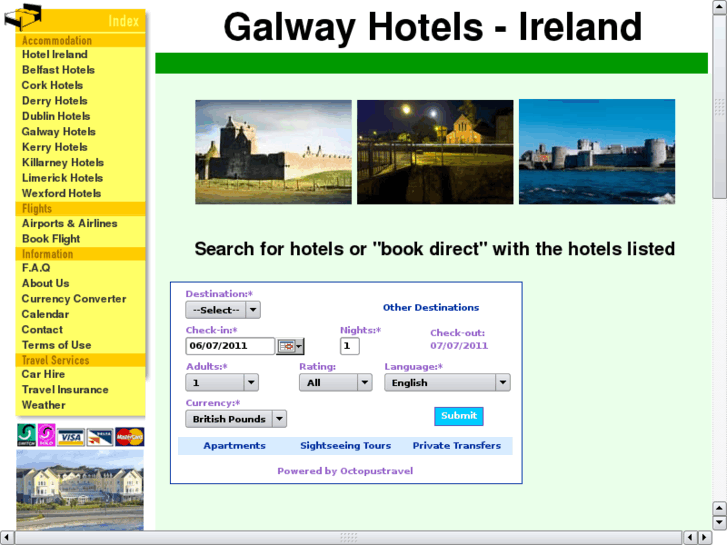The image size is (727, 545).
Task: Click into the Check-in date field
Action: [230, 346]
